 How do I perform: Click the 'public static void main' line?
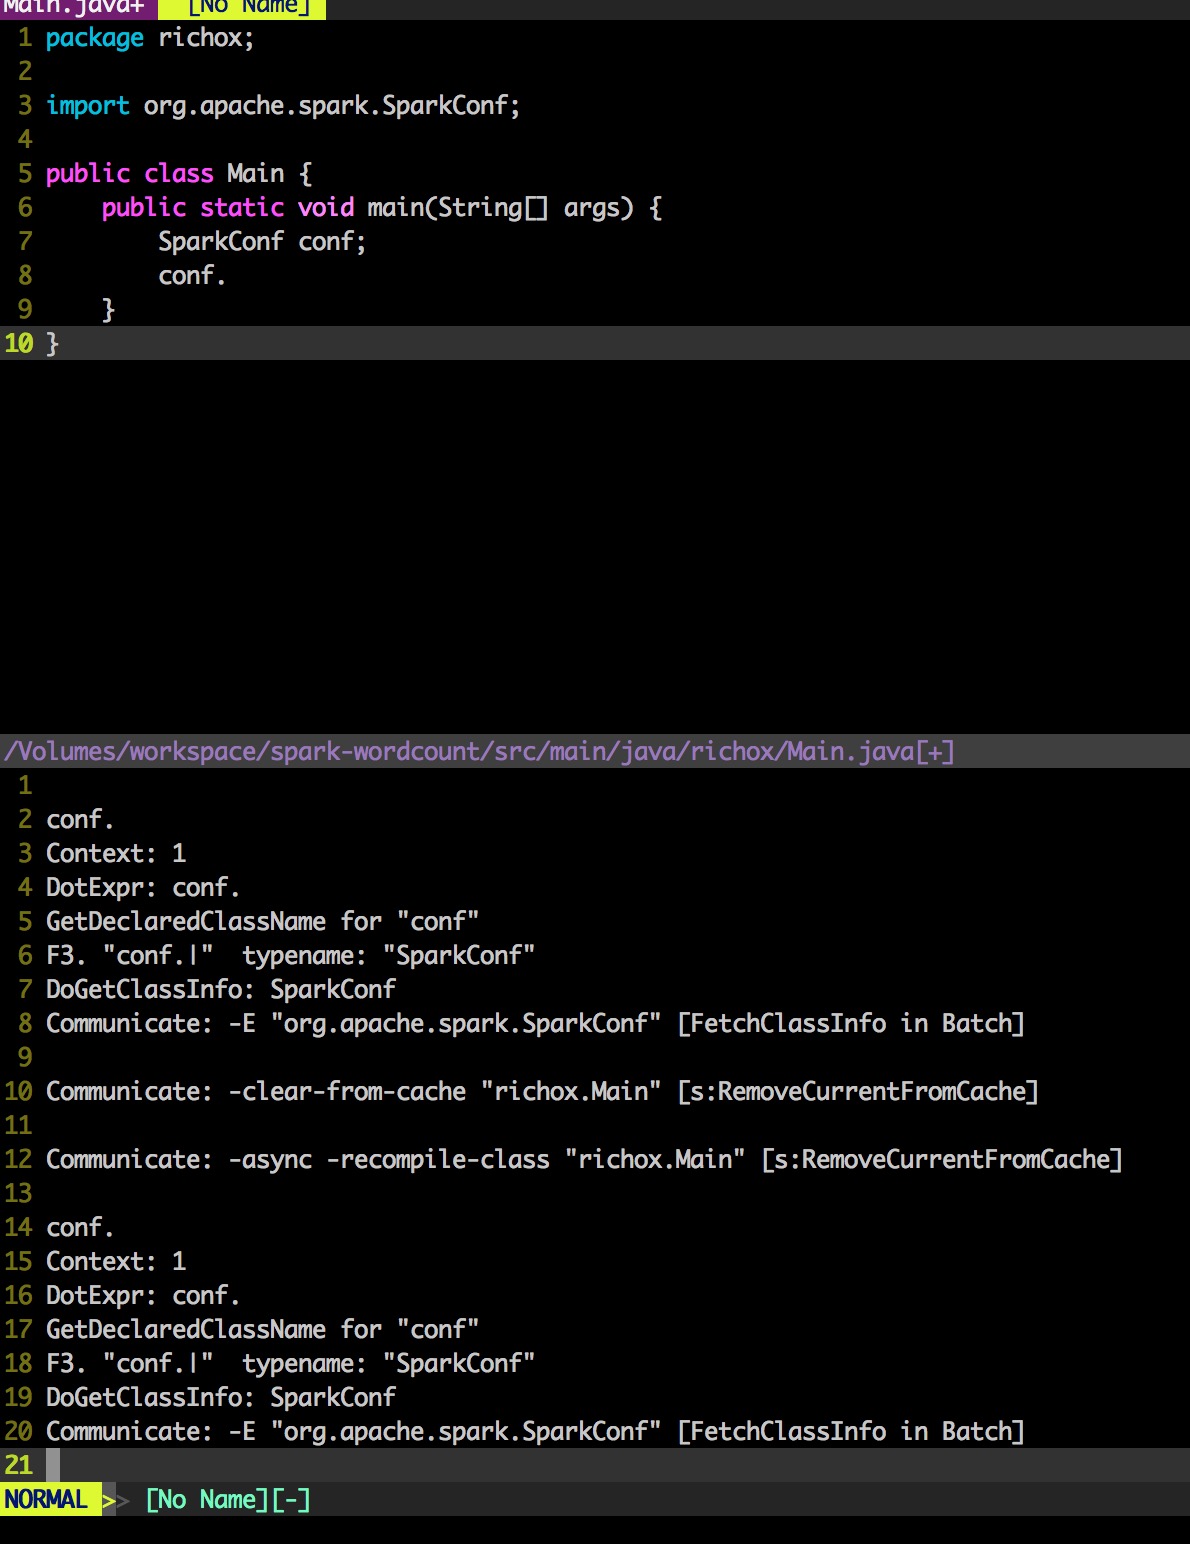[381, 208]
